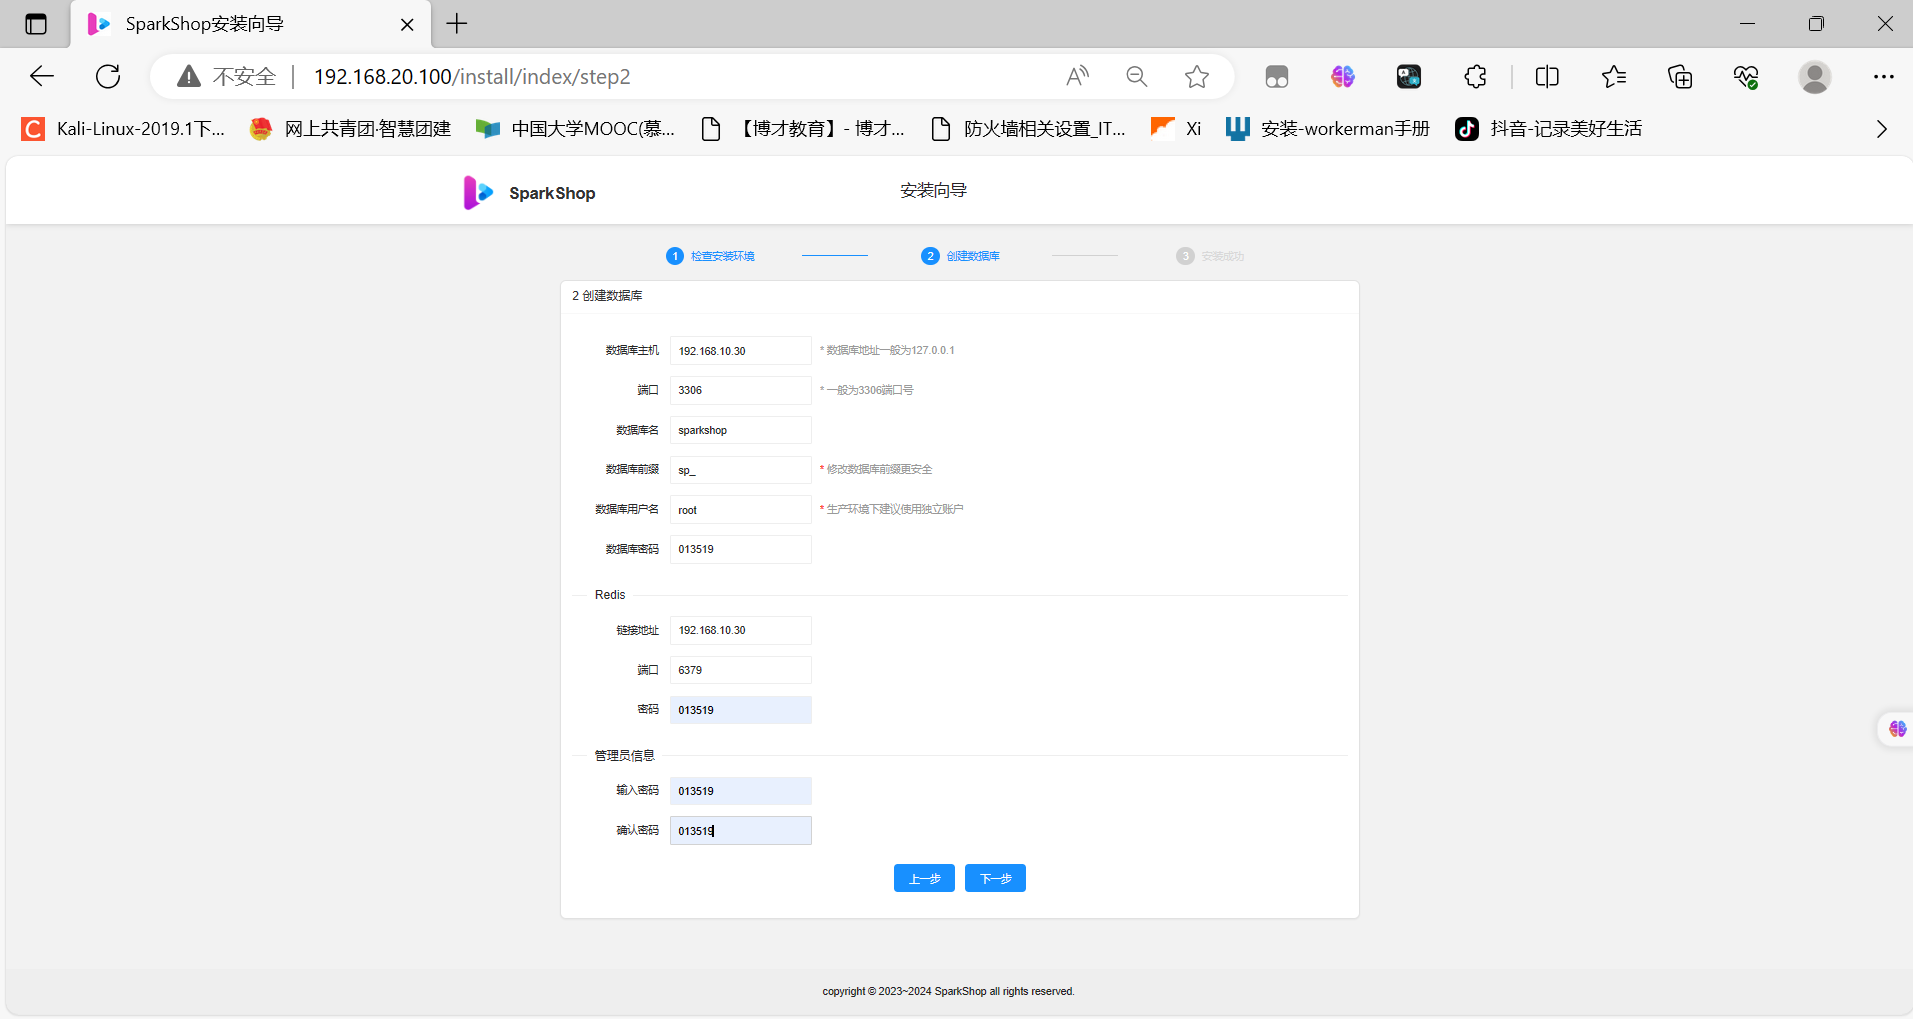Open the 抖音-记录美好生活 bookmark
The image size is (1913, 1019).
(x=1549, y=129)
